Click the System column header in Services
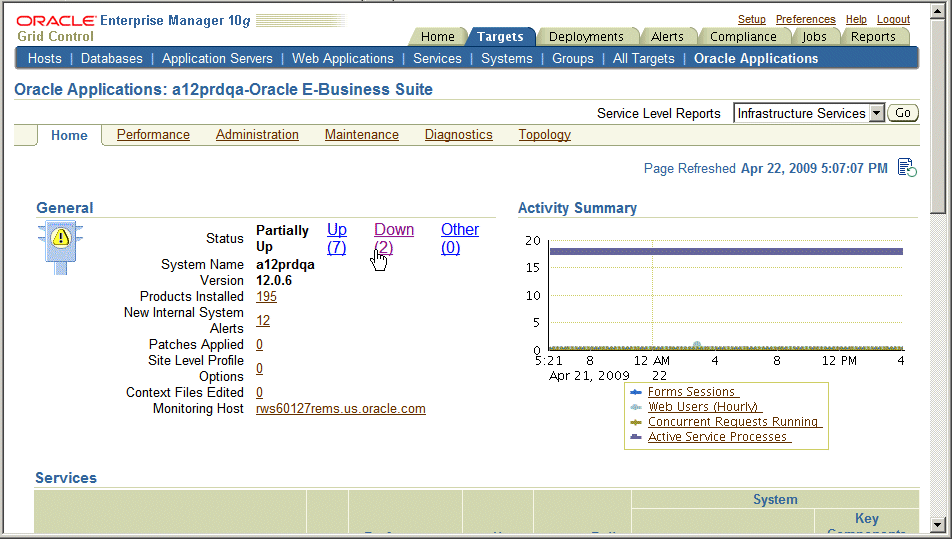 pos(775,499)
